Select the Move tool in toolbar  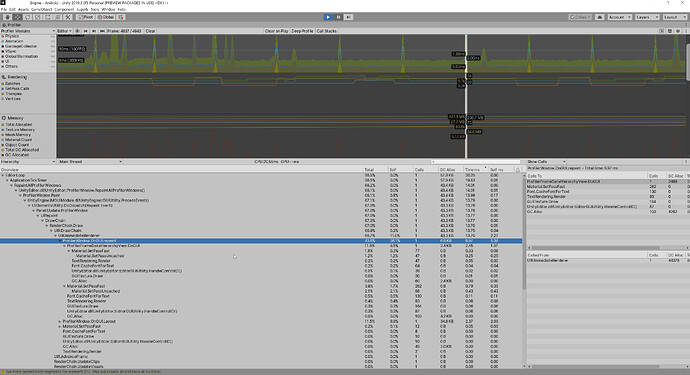(18, 17)
